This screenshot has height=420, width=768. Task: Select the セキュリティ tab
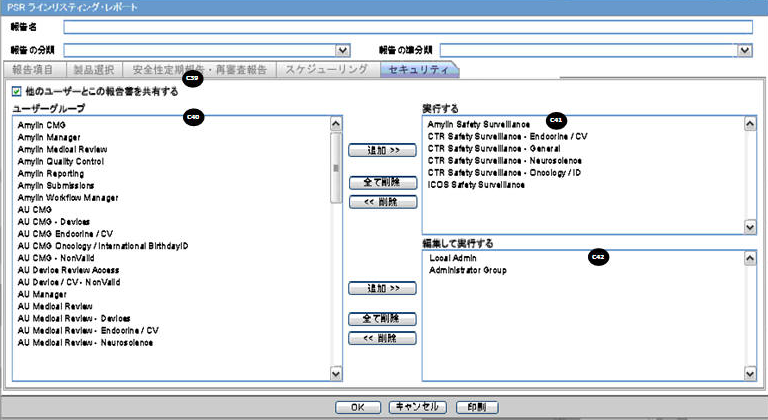(419, 70)
